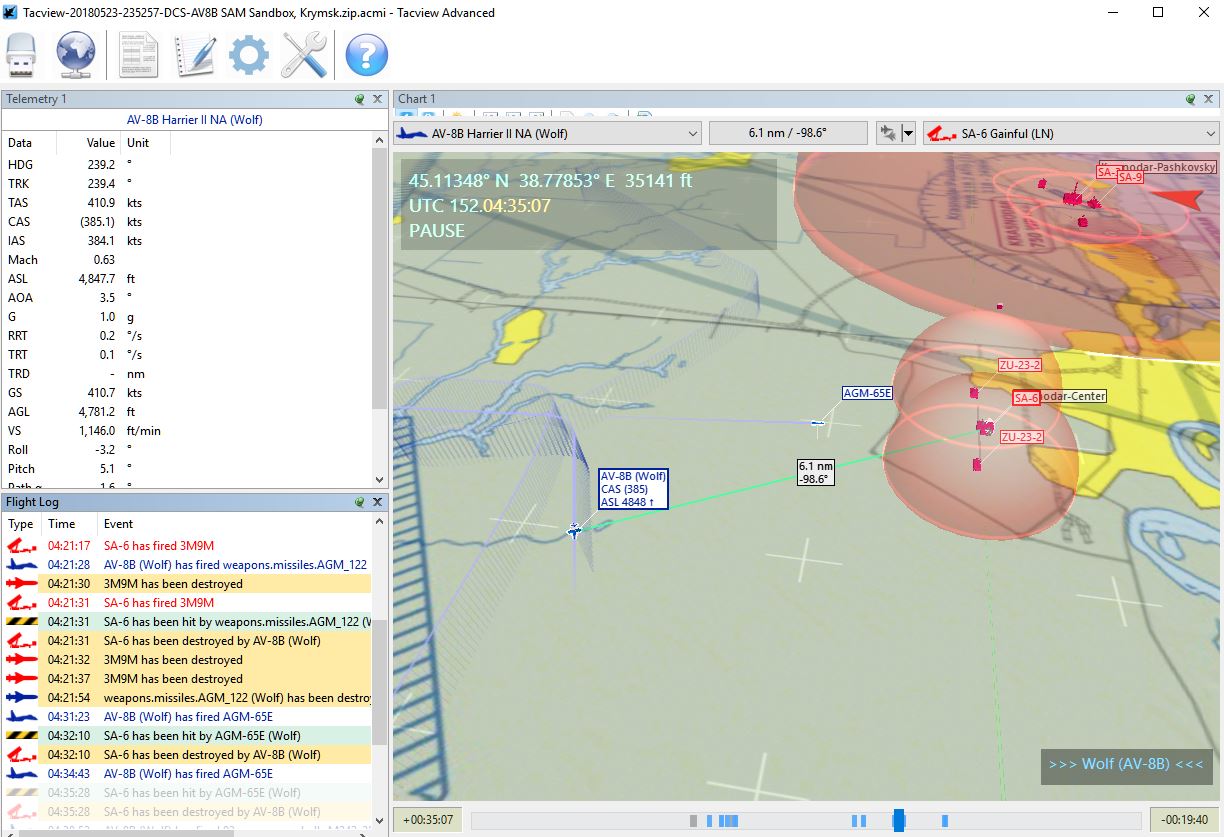Click the gray marker at timeline start
The image size is (1224, 837).
[693, 820]
